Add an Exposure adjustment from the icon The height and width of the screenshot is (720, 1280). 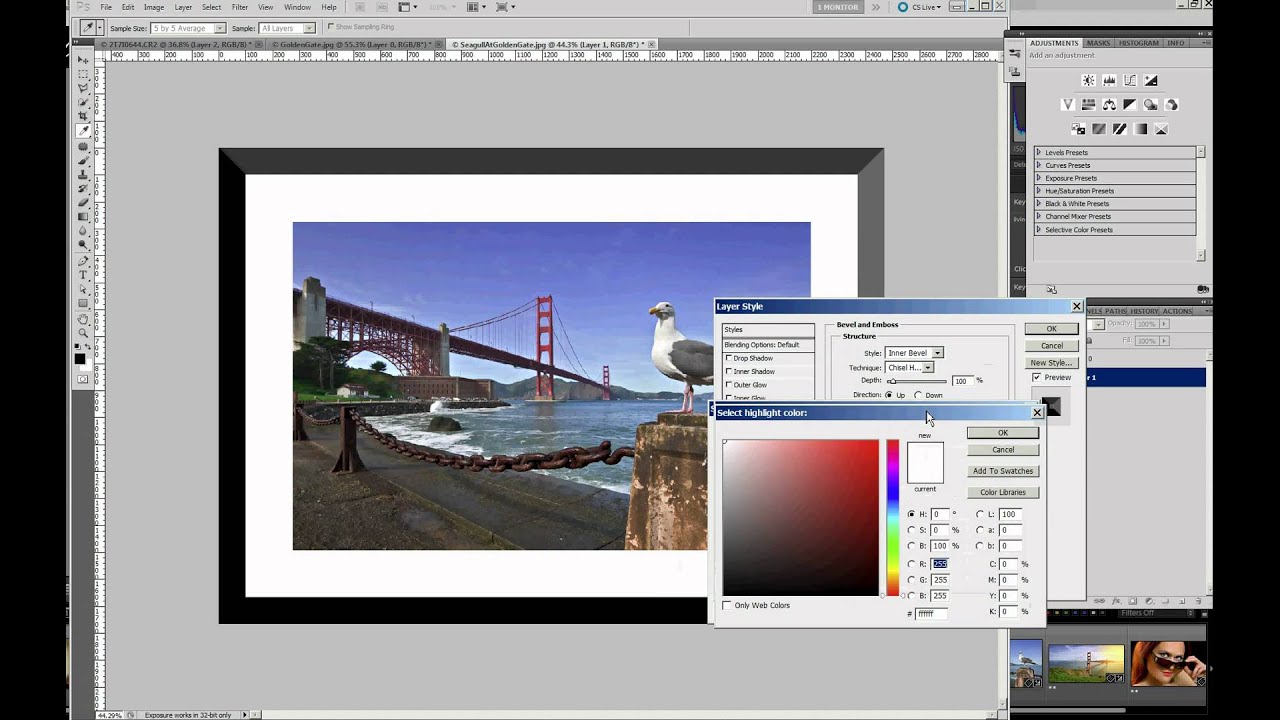pyautogui.click(x=1151, y=81)
